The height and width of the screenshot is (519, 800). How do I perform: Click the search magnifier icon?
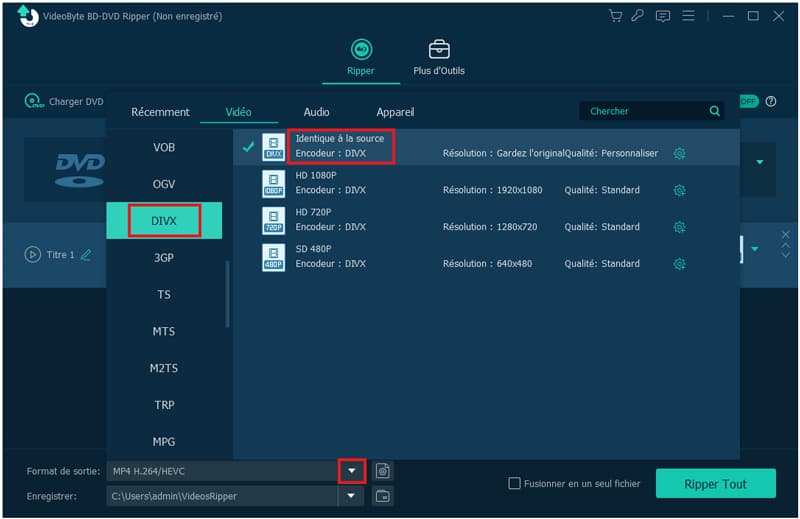(x=714, y=112)
